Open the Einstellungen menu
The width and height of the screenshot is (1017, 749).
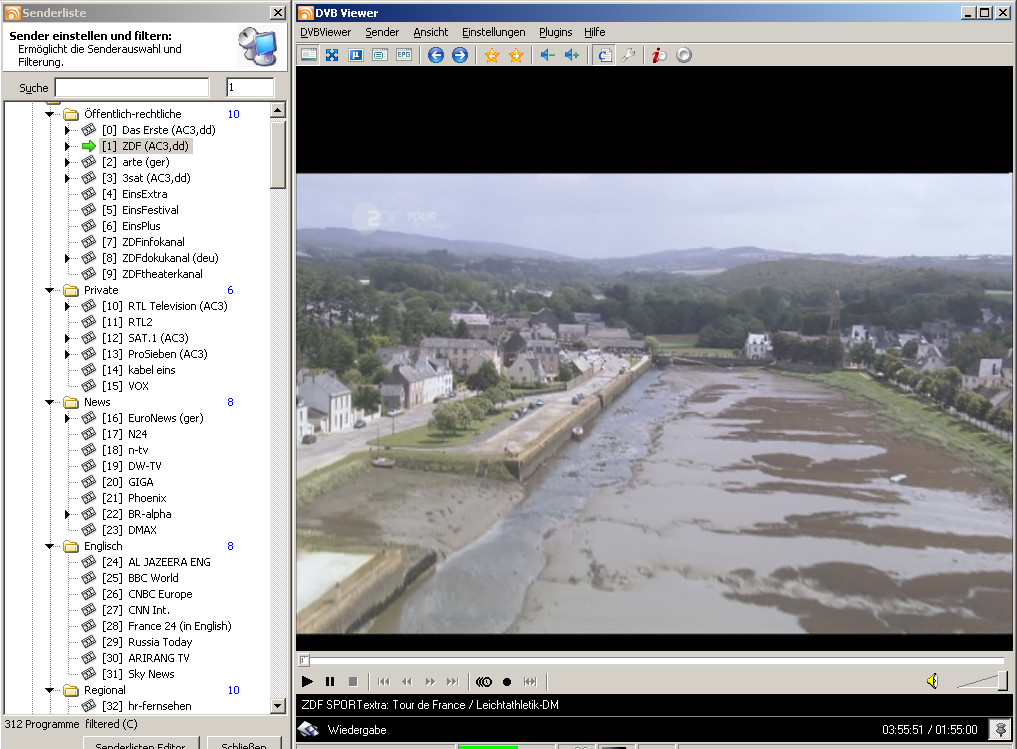click(x=493, y=32)
